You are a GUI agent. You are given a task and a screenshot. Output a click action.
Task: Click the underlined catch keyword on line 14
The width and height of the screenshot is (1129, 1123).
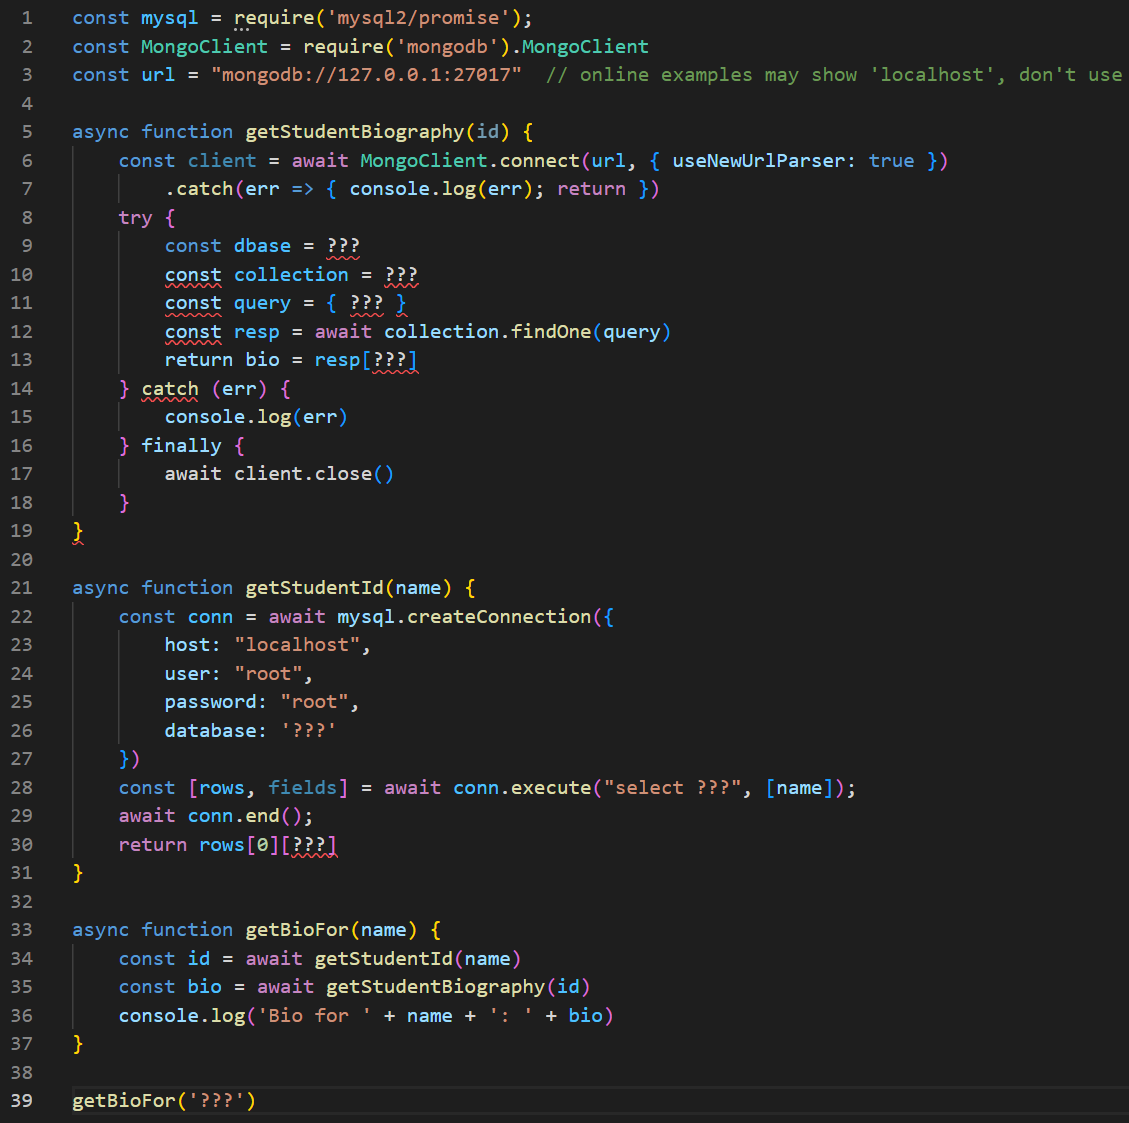click(x=170, y=388)
